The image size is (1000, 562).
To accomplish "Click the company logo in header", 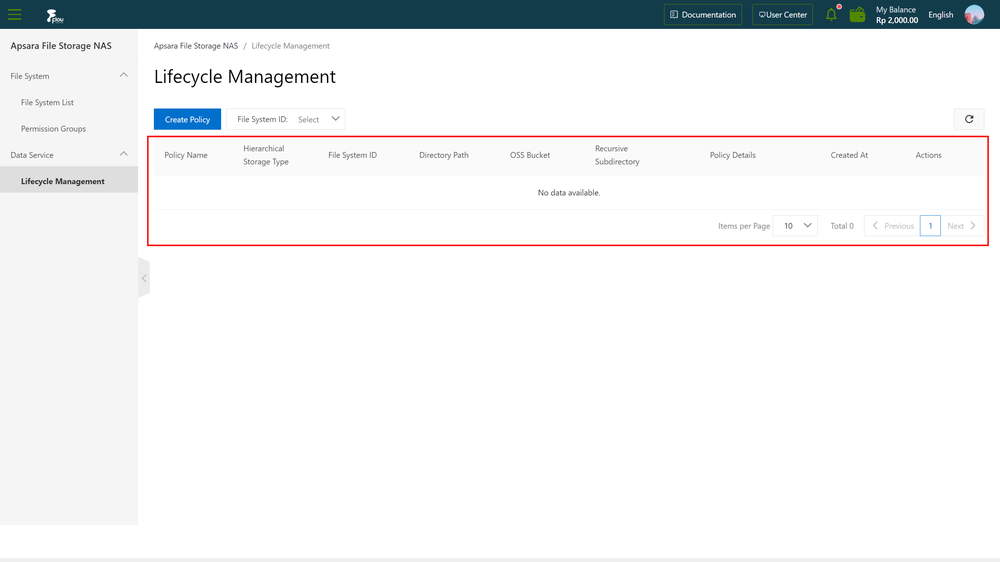I will (x=55, y=16).
